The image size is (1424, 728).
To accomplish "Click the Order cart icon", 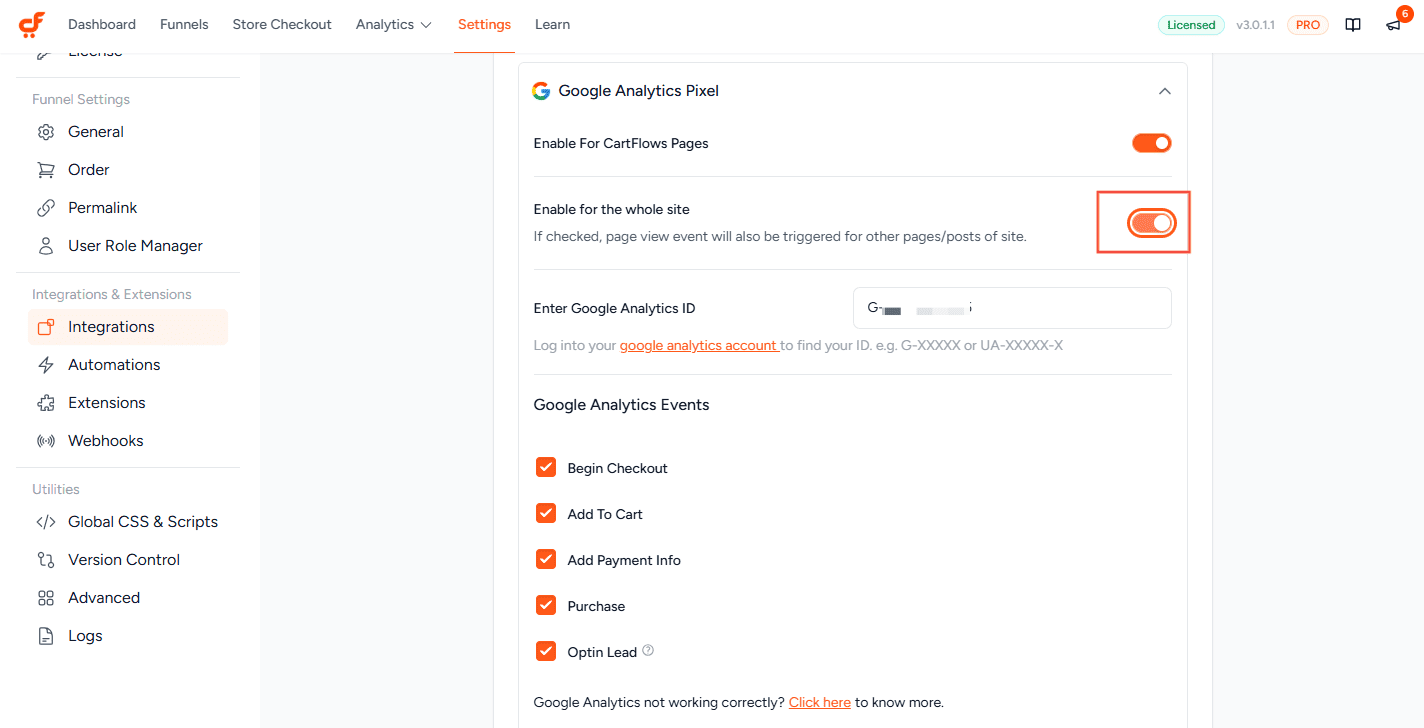I will point(46,170).
